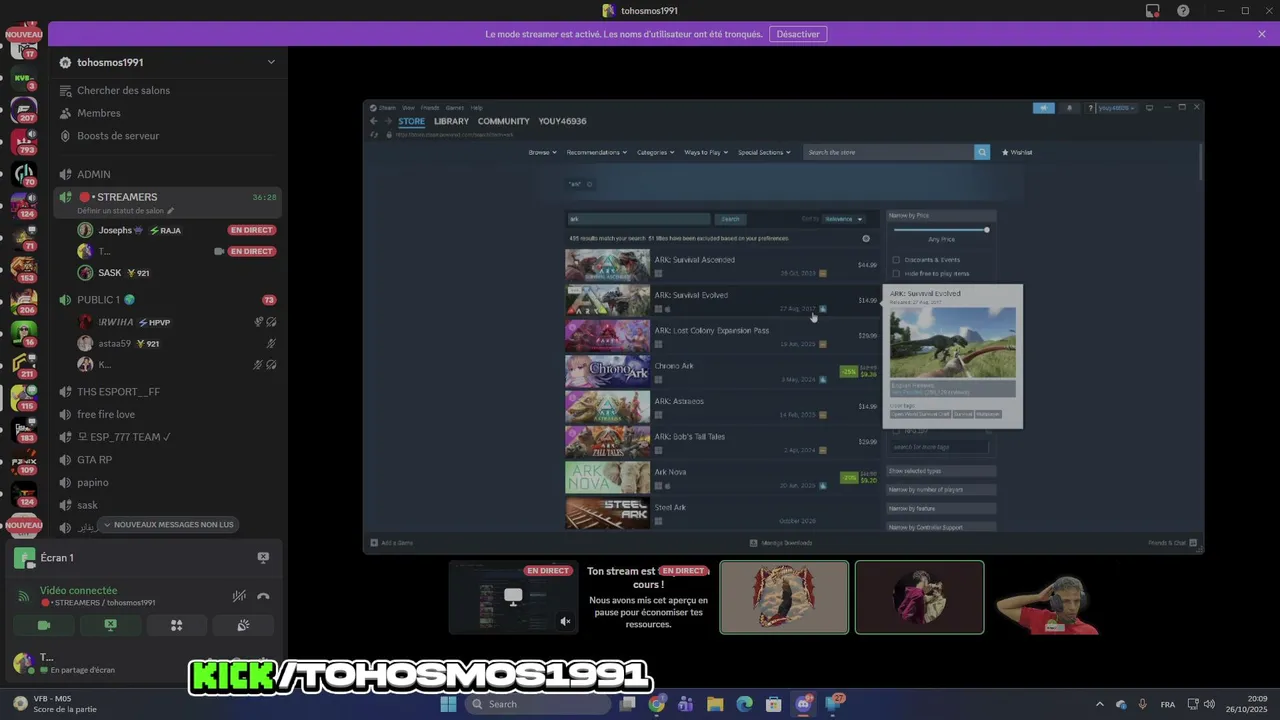Adjust the Narrow by Price slider handle

pos(986,230)
